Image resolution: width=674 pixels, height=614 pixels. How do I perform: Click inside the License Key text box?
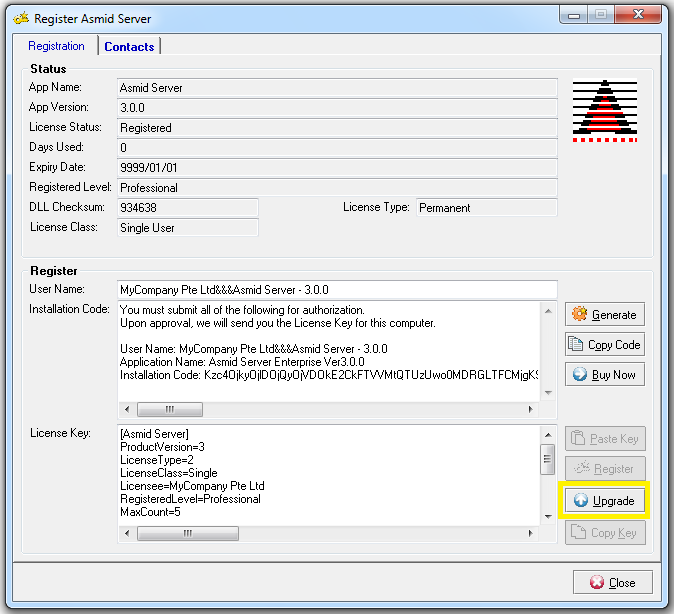click(x=328, y=472)
